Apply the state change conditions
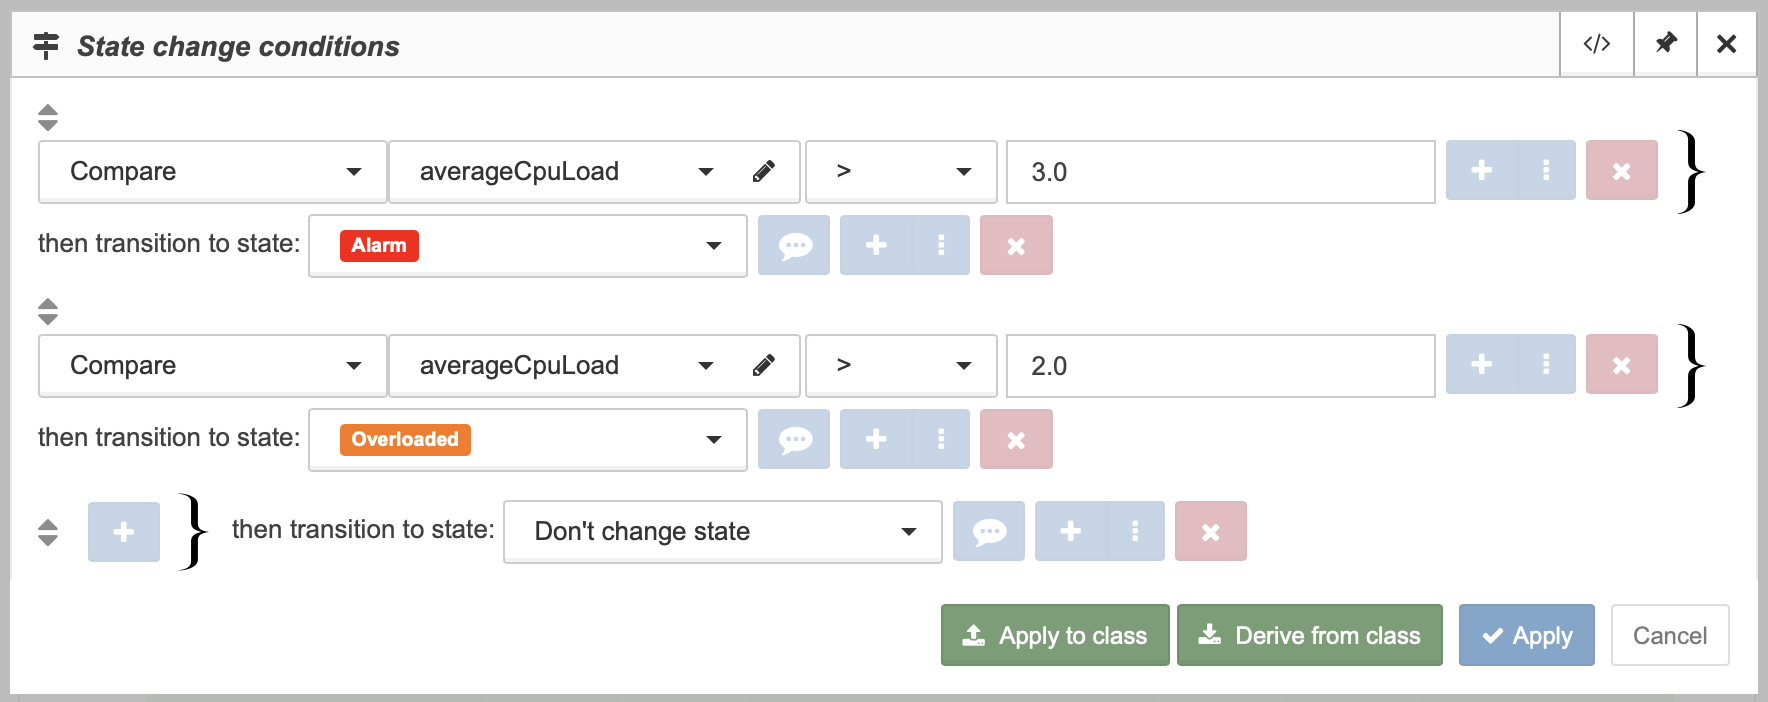This screenshot has height=702, width=1768. [x=1527, y=635]
